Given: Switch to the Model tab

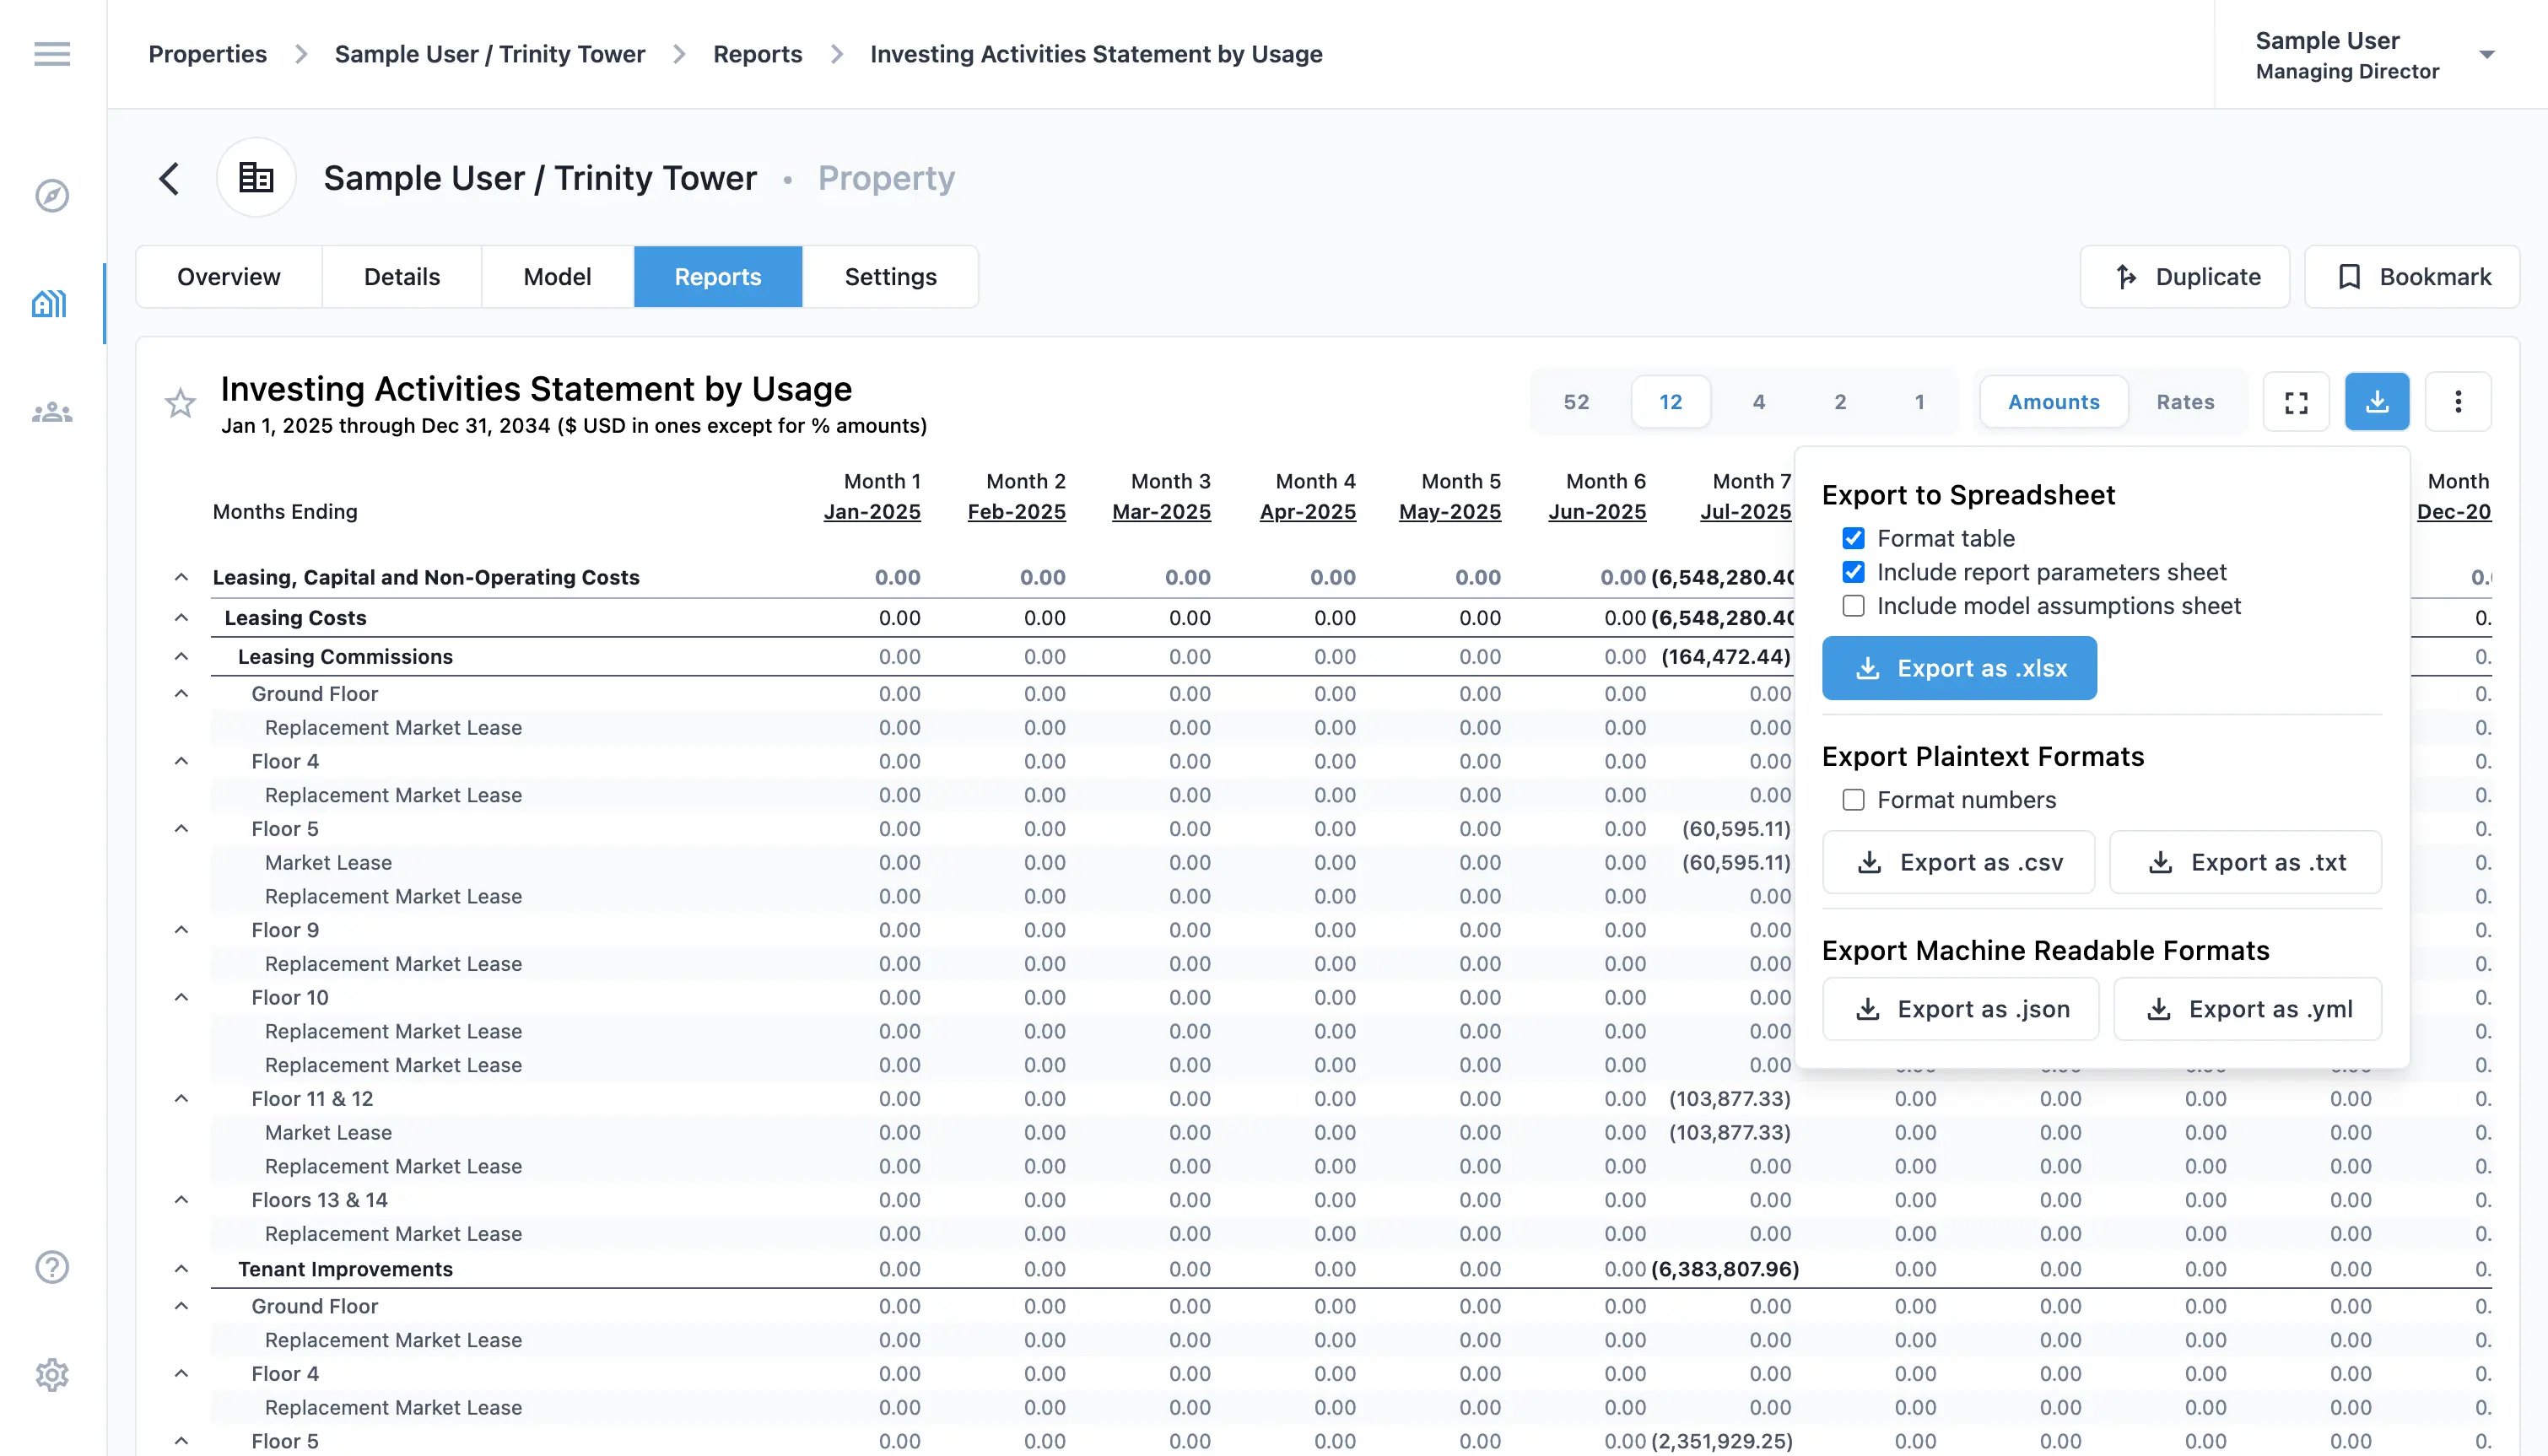Looking at the screenshot, I should point(557,277).
